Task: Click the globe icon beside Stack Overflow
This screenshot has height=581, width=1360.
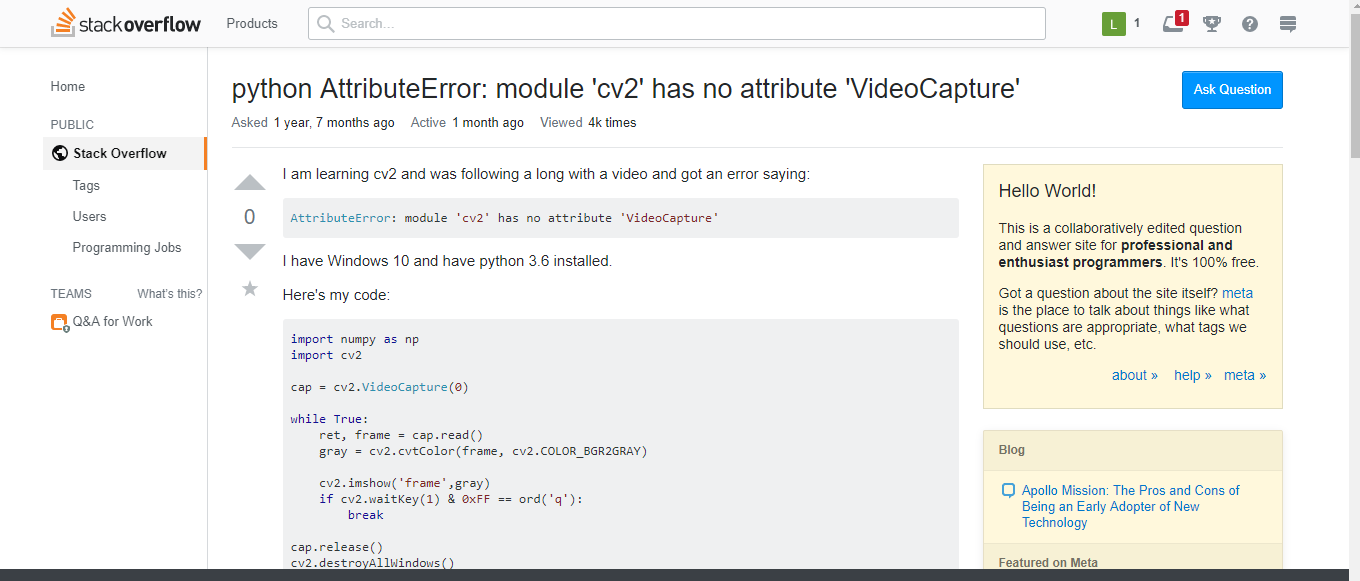Action: [60, 153]
